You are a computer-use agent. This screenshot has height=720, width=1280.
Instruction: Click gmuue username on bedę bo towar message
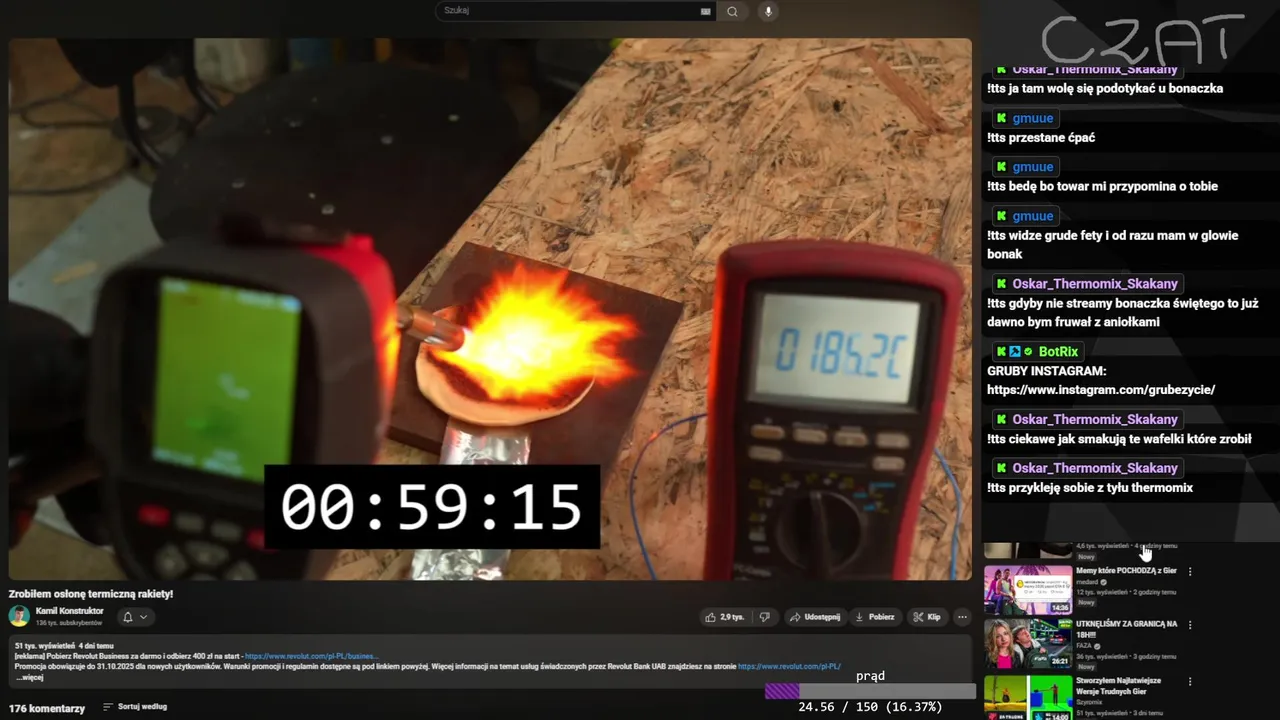pos(1033,167)
